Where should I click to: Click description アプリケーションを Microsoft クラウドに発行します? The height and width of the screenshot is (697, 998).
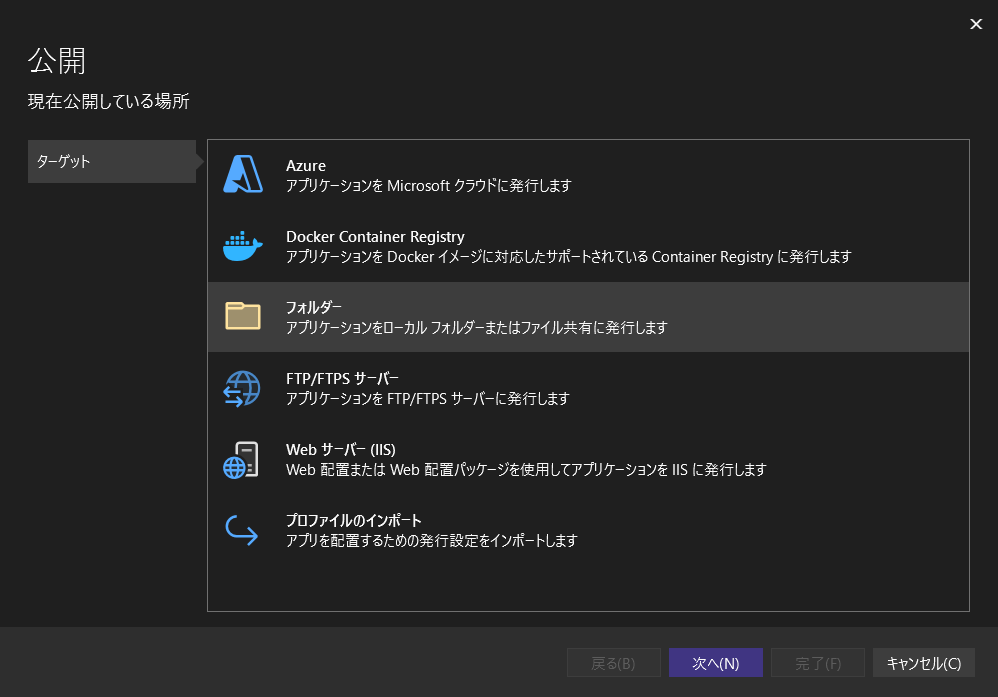click(428, 186)
